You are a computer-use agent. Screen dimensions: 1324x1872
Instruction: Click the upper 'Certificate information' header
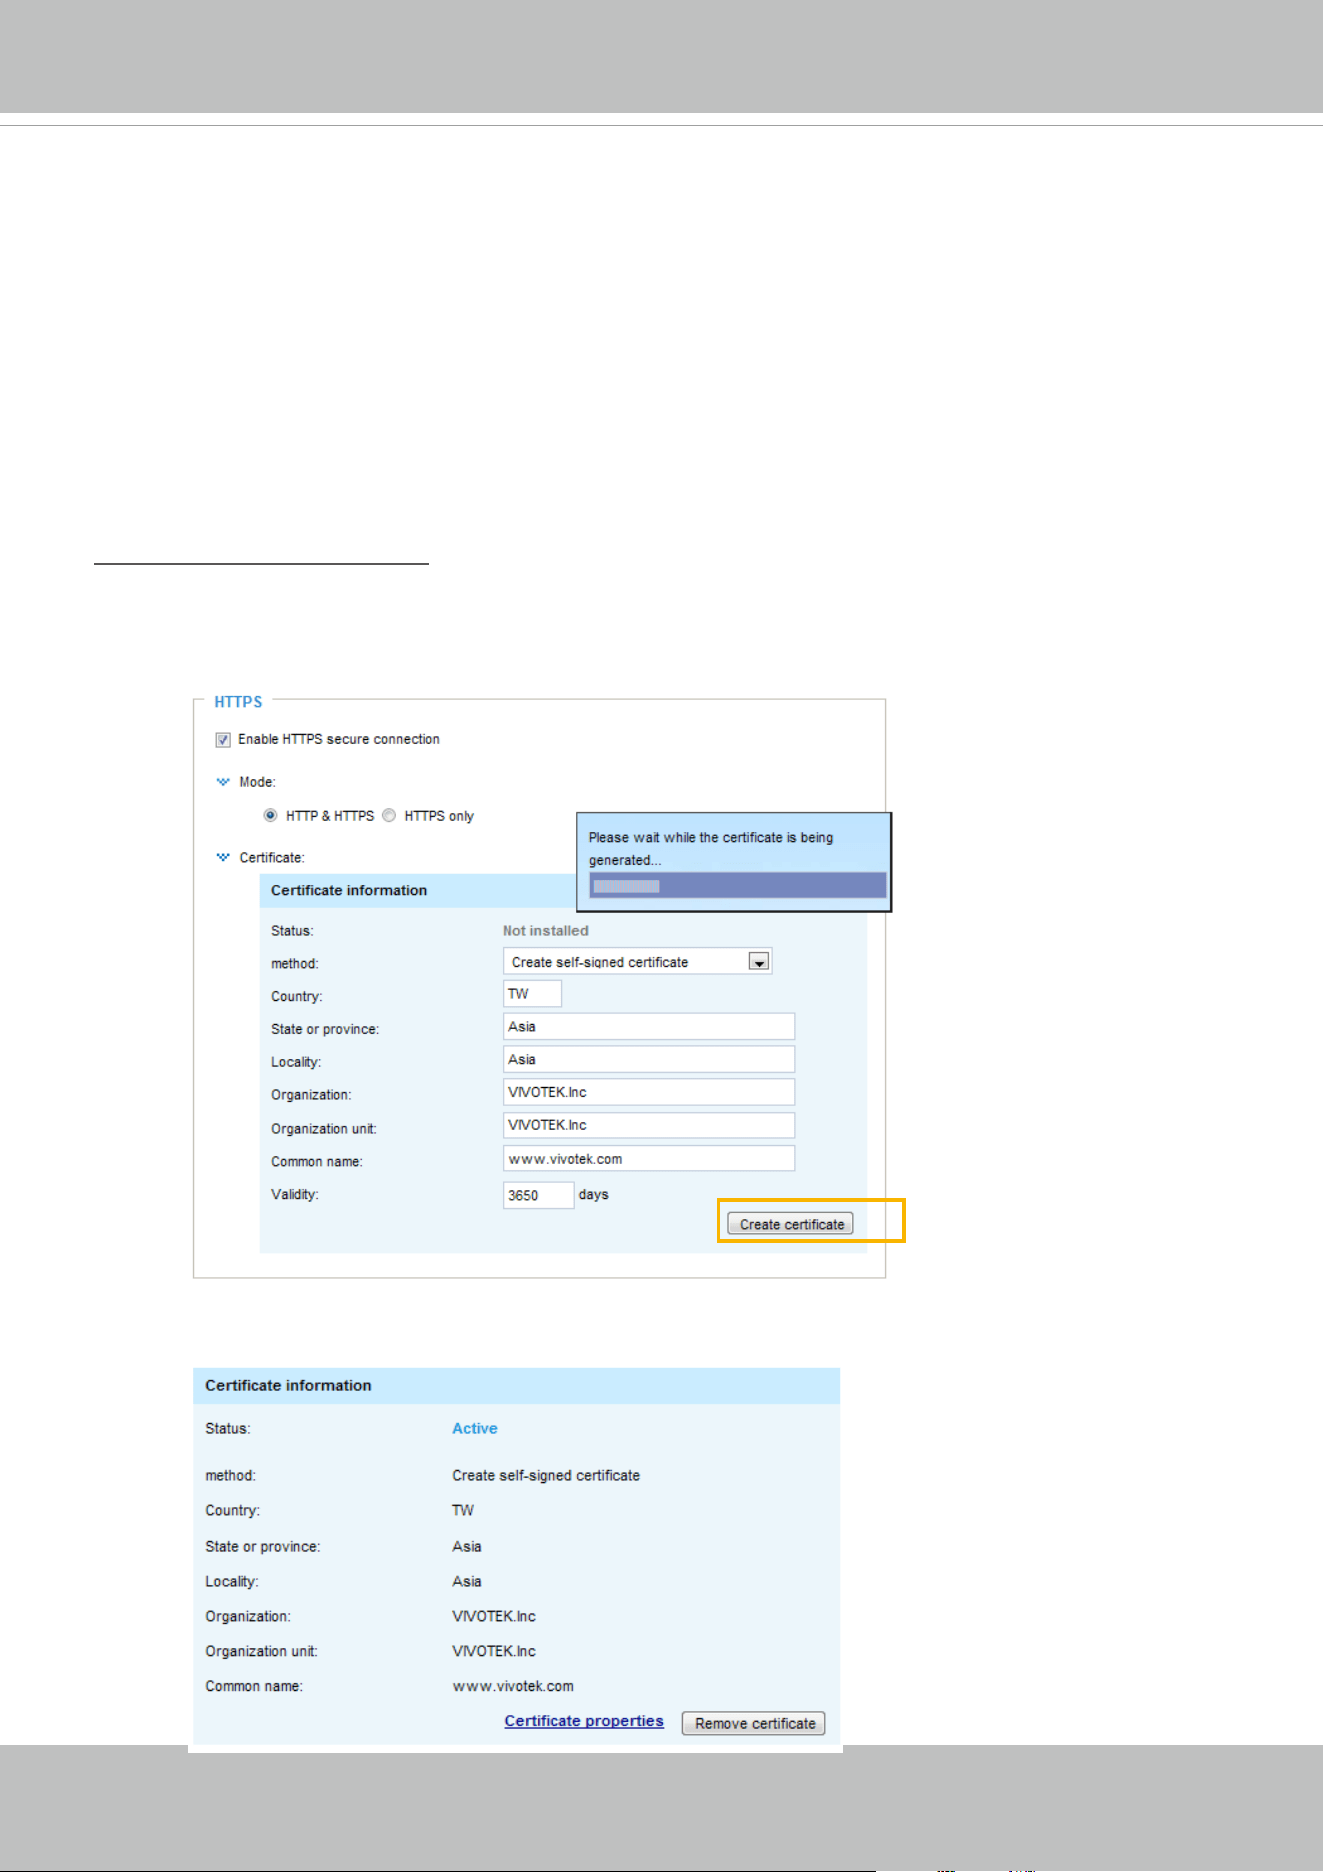pos(349,891)
